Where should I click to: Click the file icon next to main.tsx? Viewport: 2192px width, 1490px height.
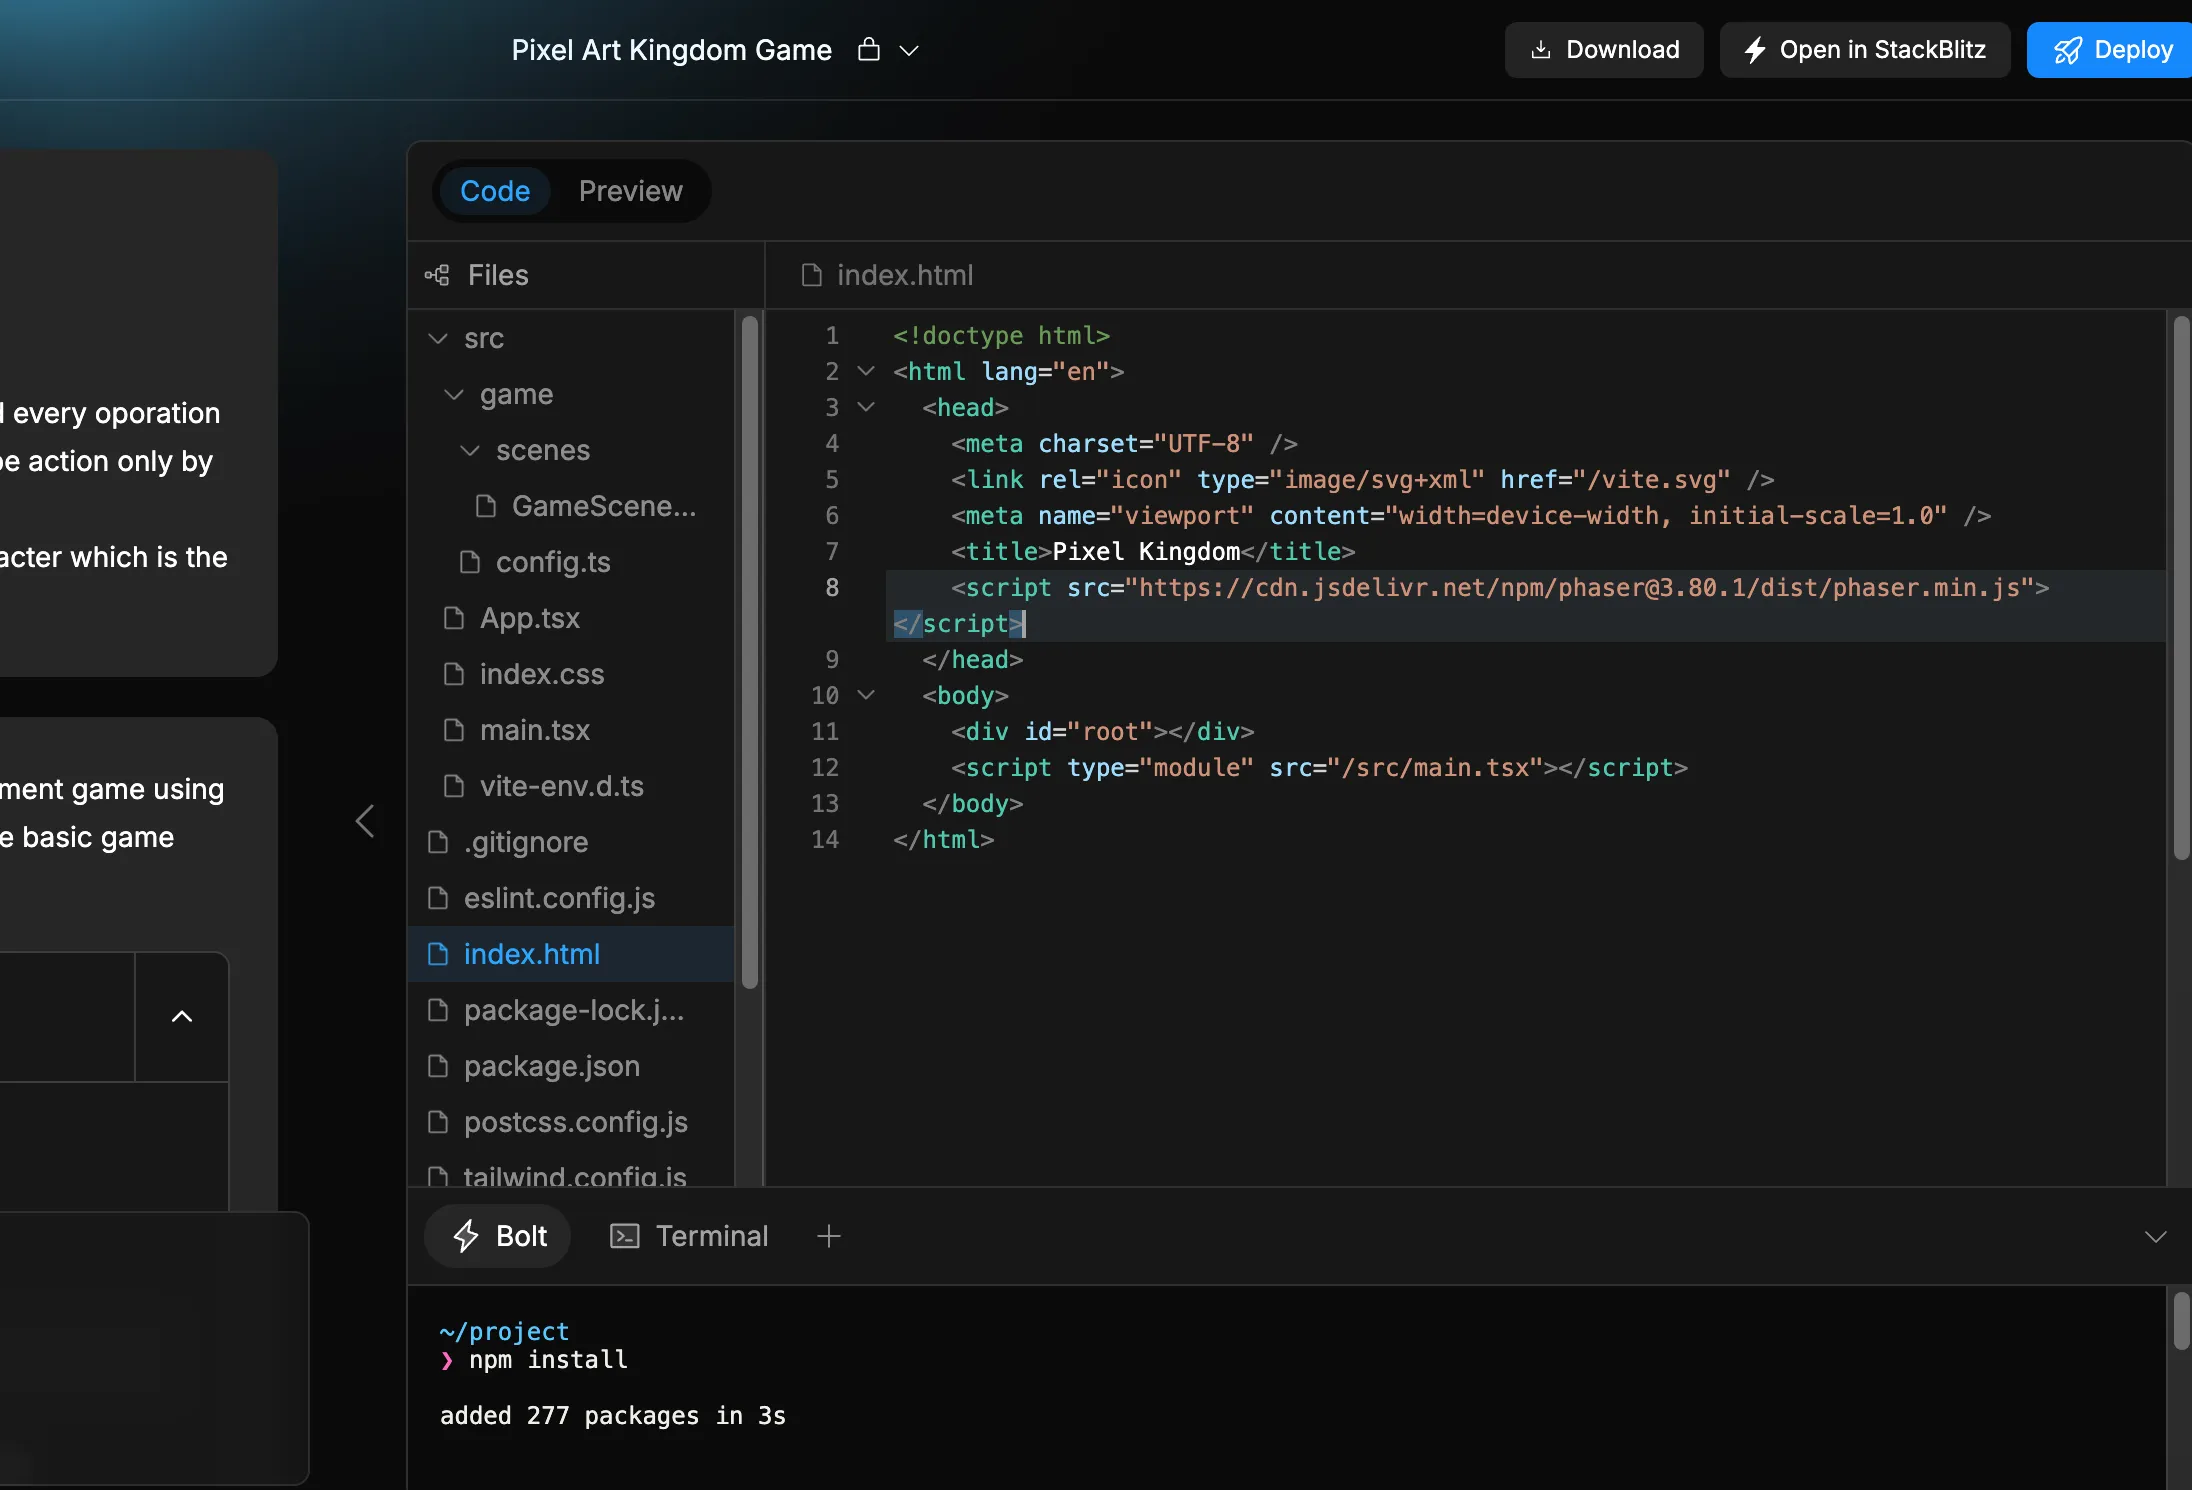[454, 730]
